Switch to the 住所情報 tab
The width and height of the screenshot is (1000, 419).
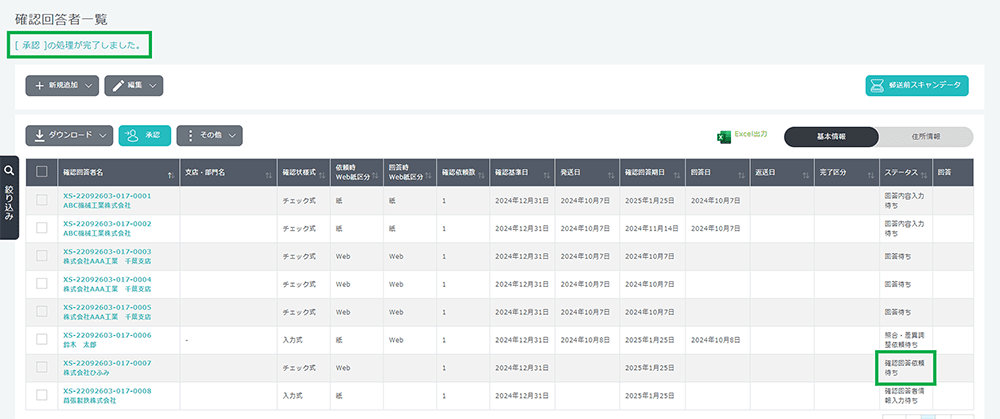coord(925,137)
